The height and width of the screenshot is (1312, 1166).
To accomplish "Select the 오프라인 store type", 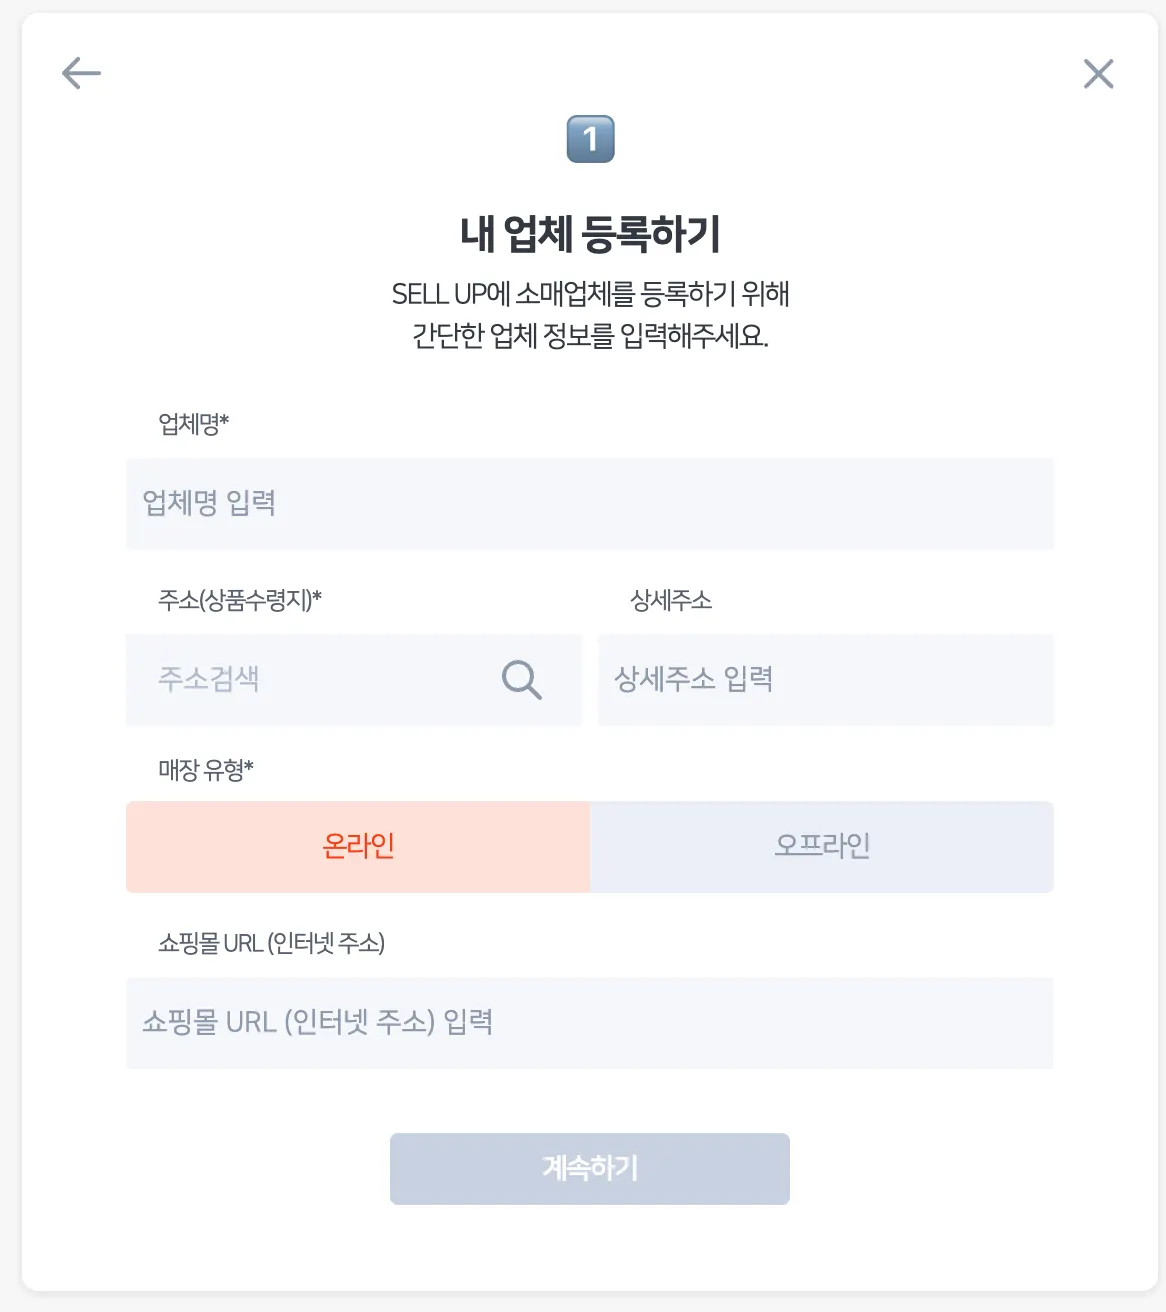I will click(x=822, y=846).
